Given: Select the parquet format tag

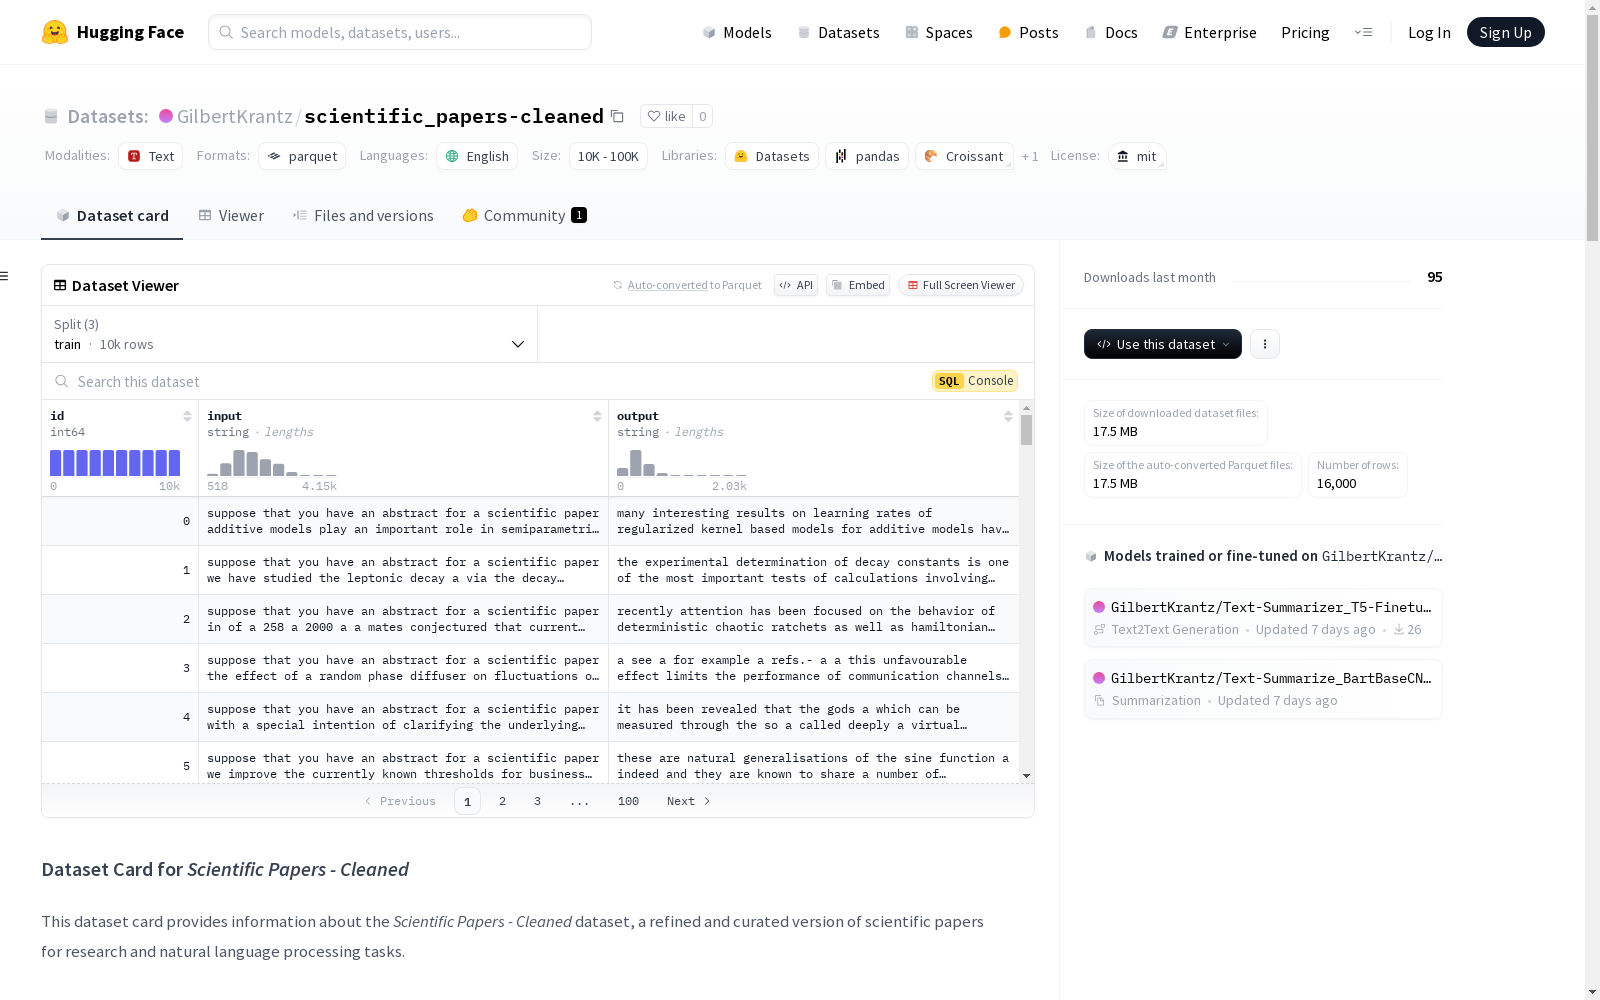Looking at the screenshot, I should [302, 156].
